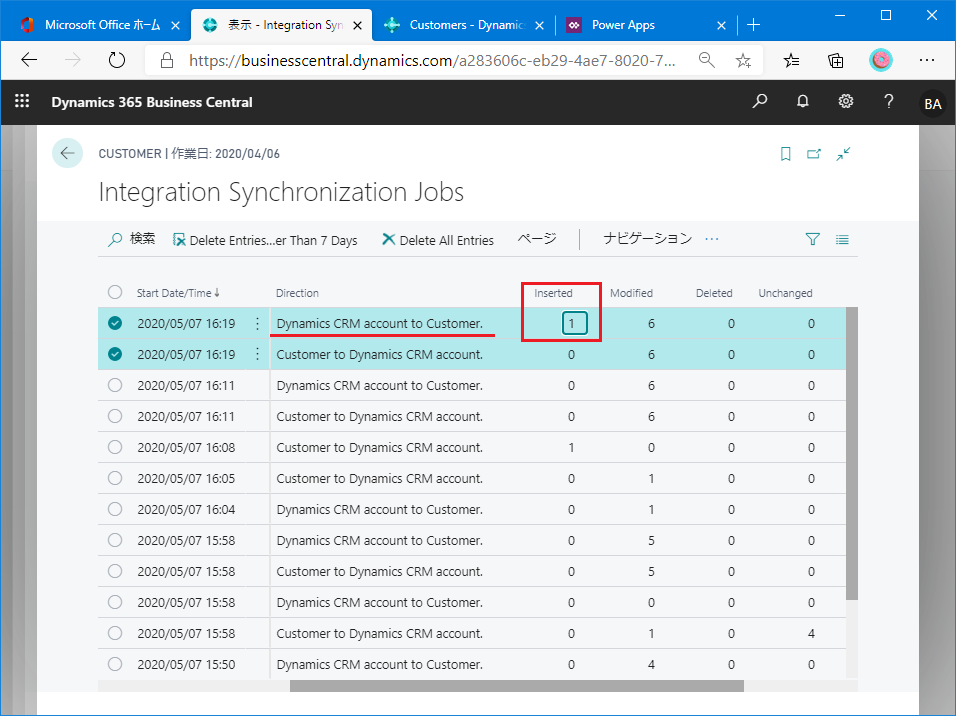The height and width of the screenshot is (716, 956).
Task: Click the Inserted value 1 in 16:08 row
Action: 571,447
